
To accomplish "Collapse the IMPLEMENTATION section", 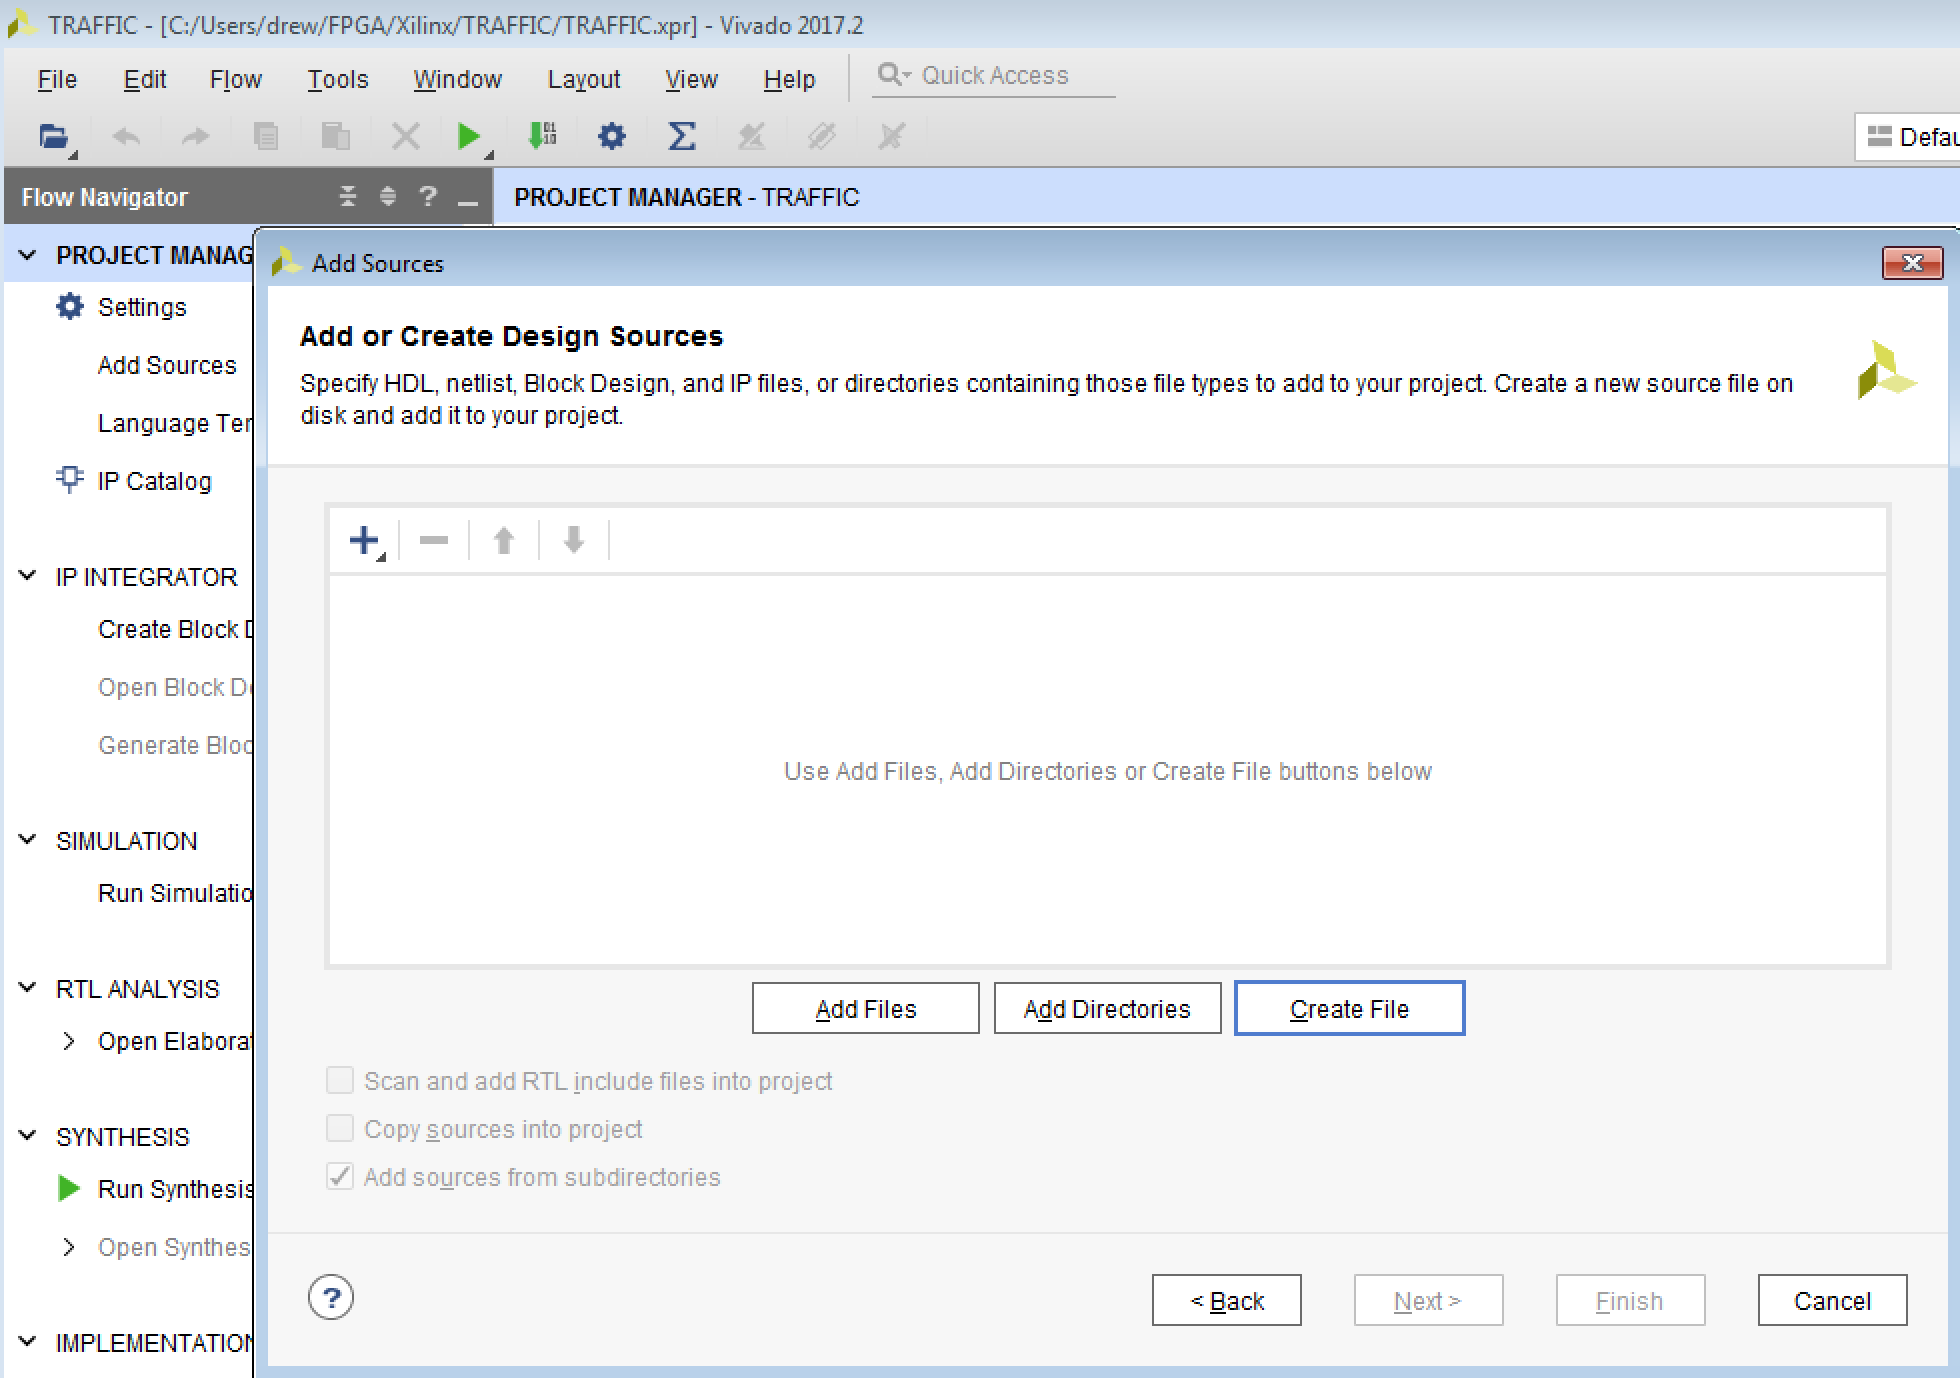I will click(28, 1342).
